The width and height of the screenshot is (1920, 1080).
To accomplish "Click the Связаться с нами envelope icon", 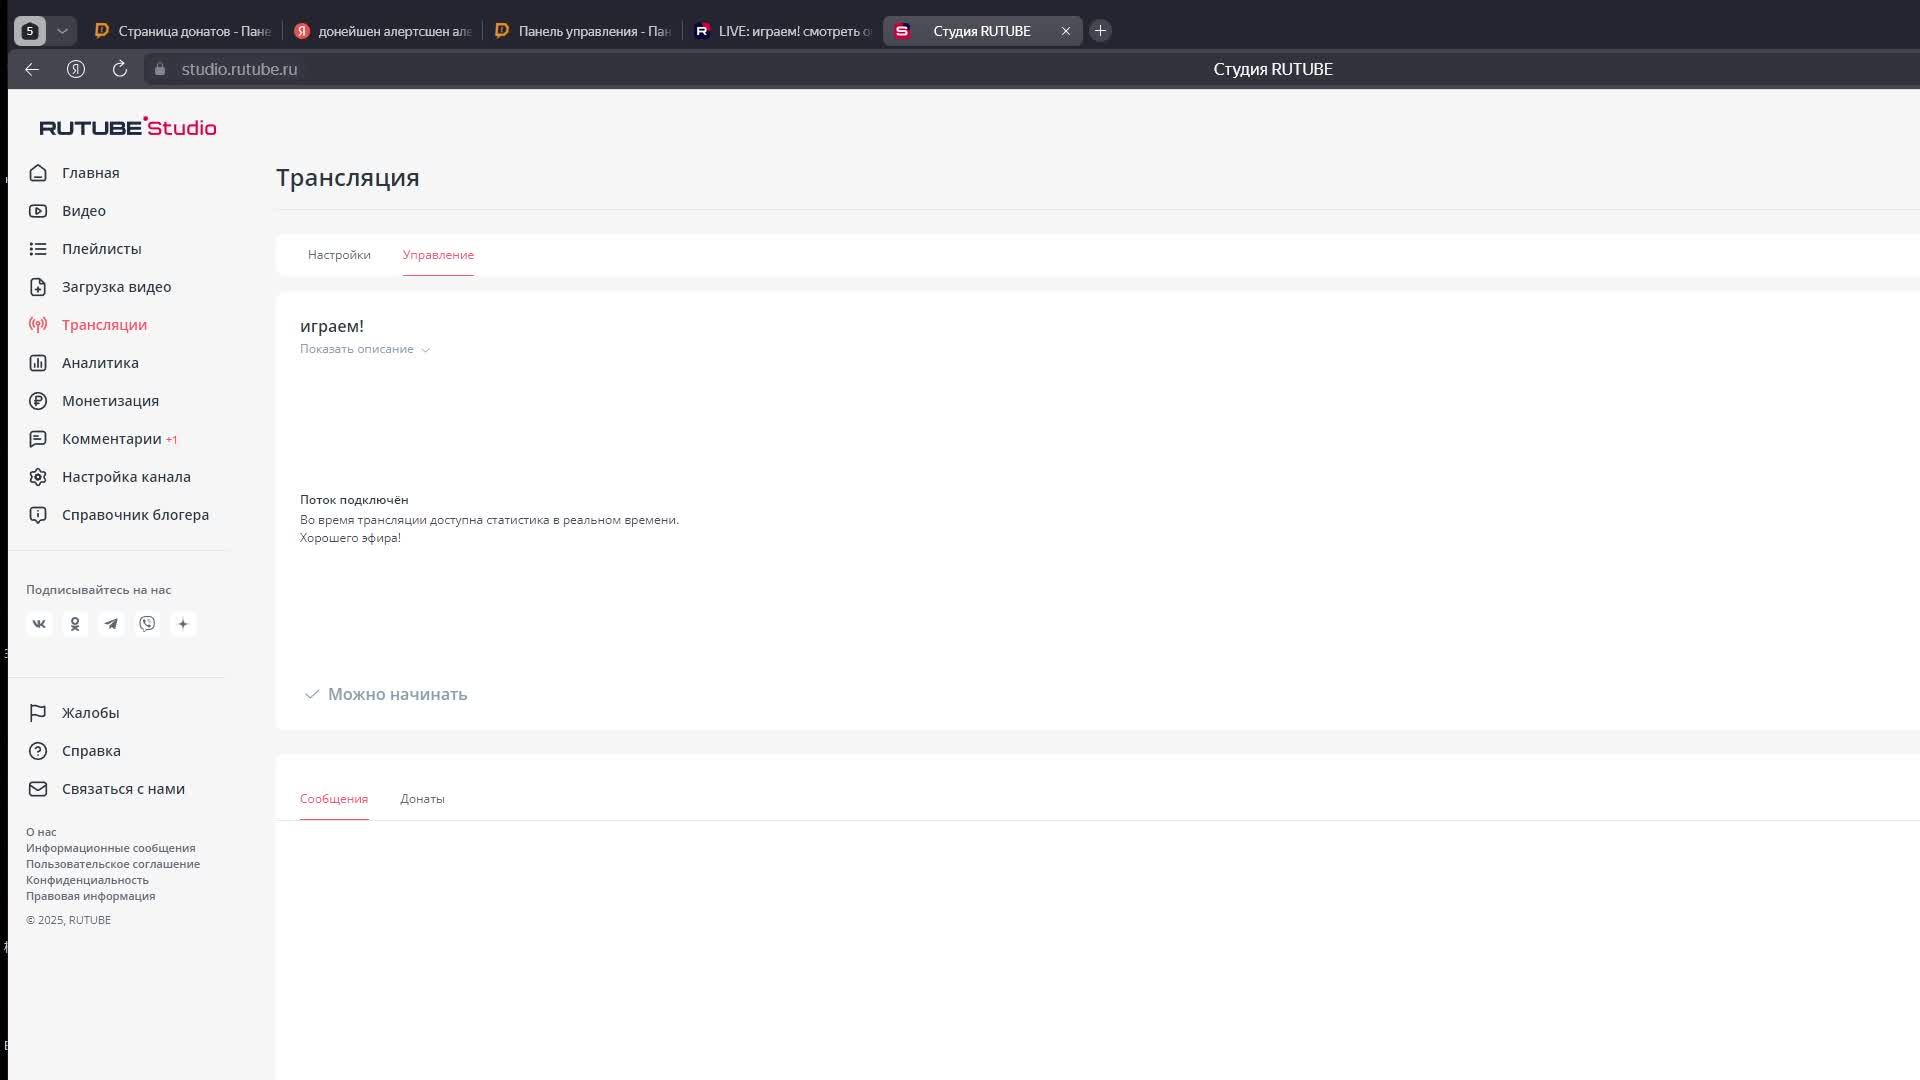I will click(38, 789).
